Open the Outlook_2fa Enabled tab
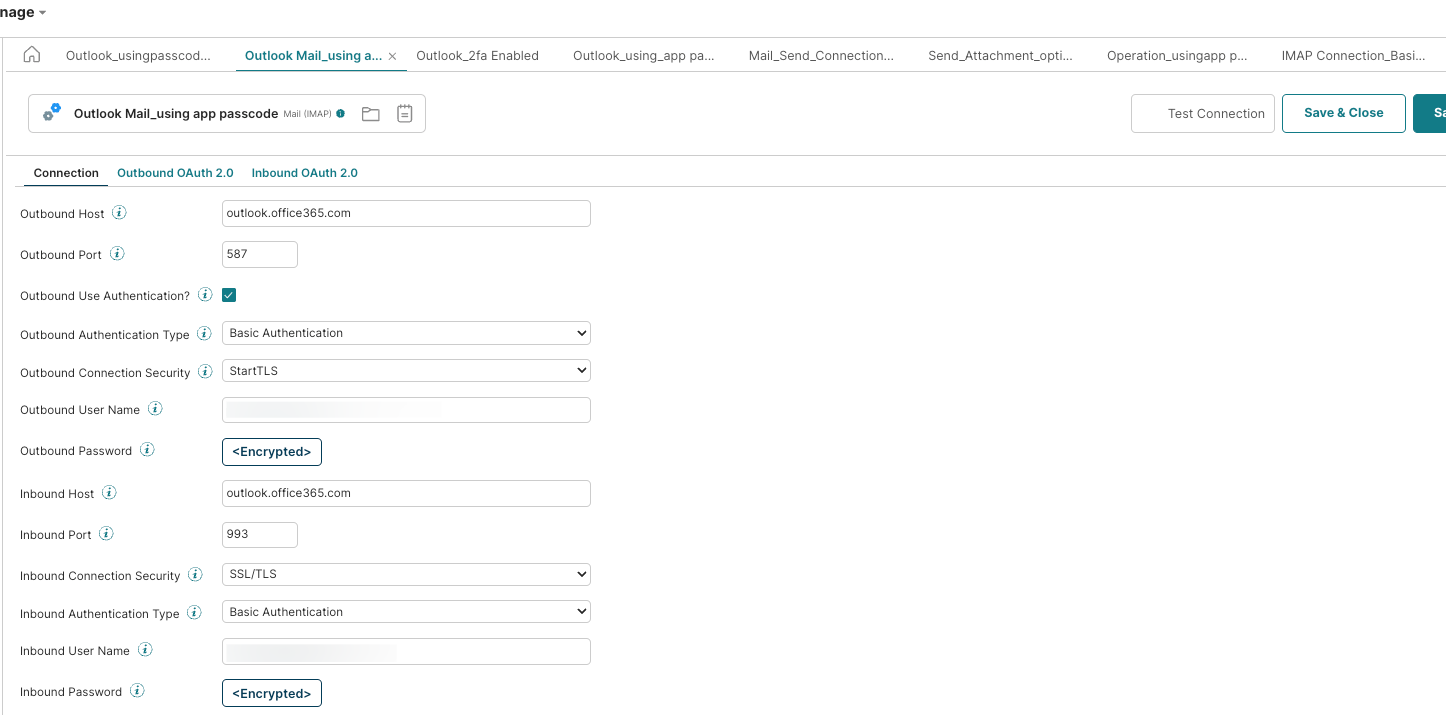The height and width of the screenshot is (715, 1446). (478, 56)
